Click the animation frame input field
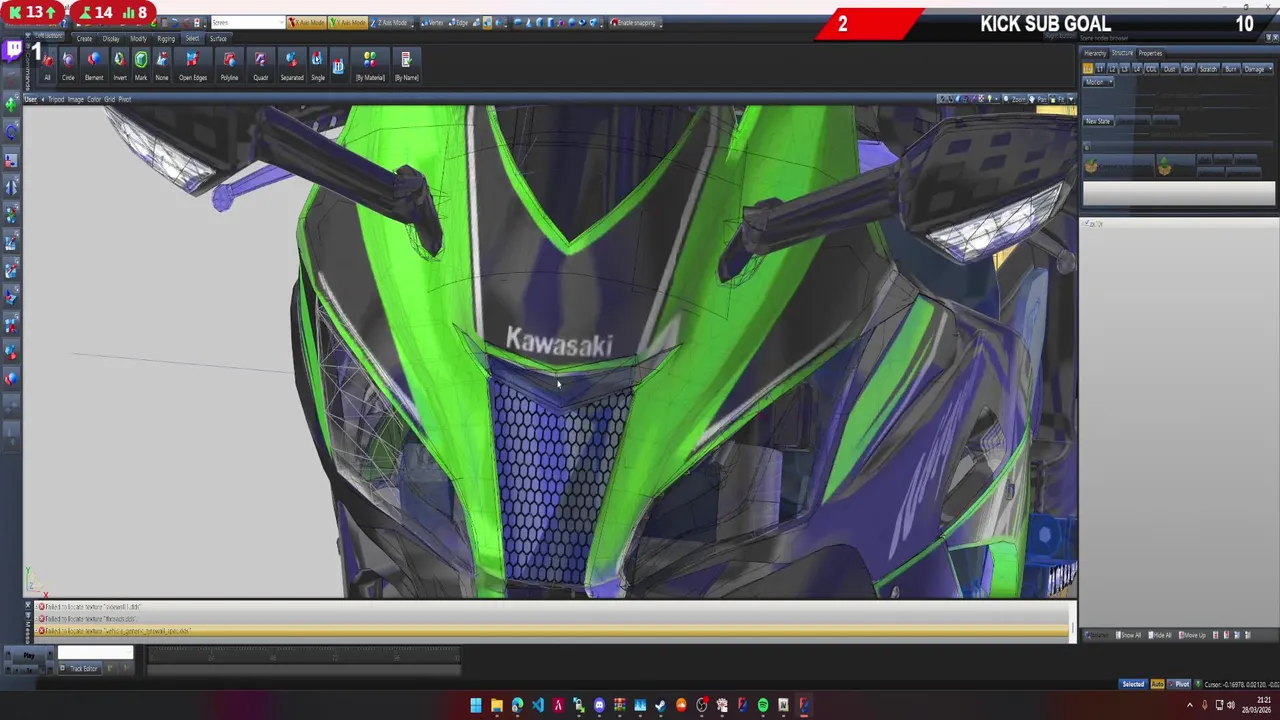 (95, 653)
